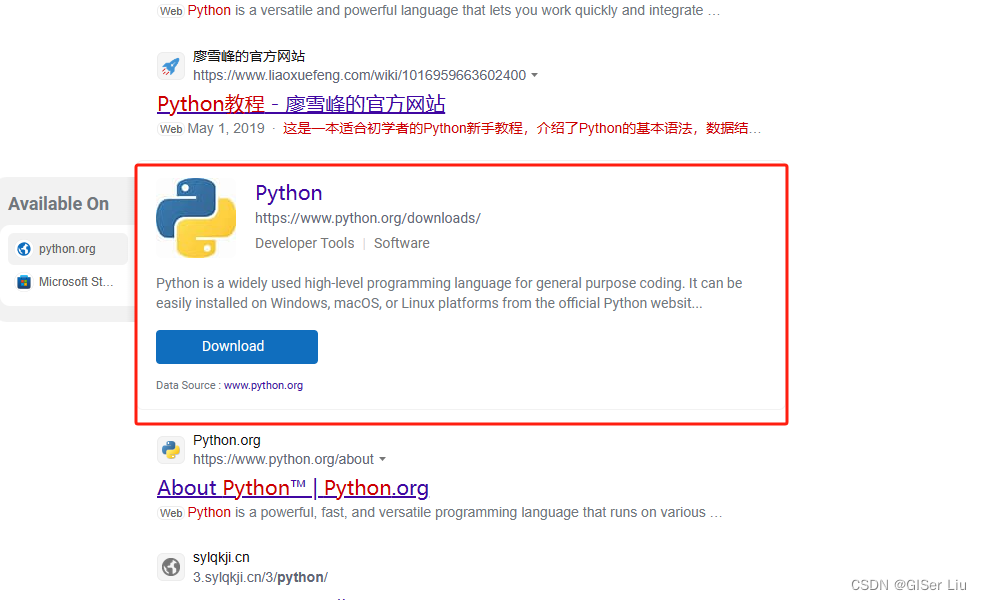
Task: Click the 廖雪峰的官方网站 site name
Action: point(249,56)
